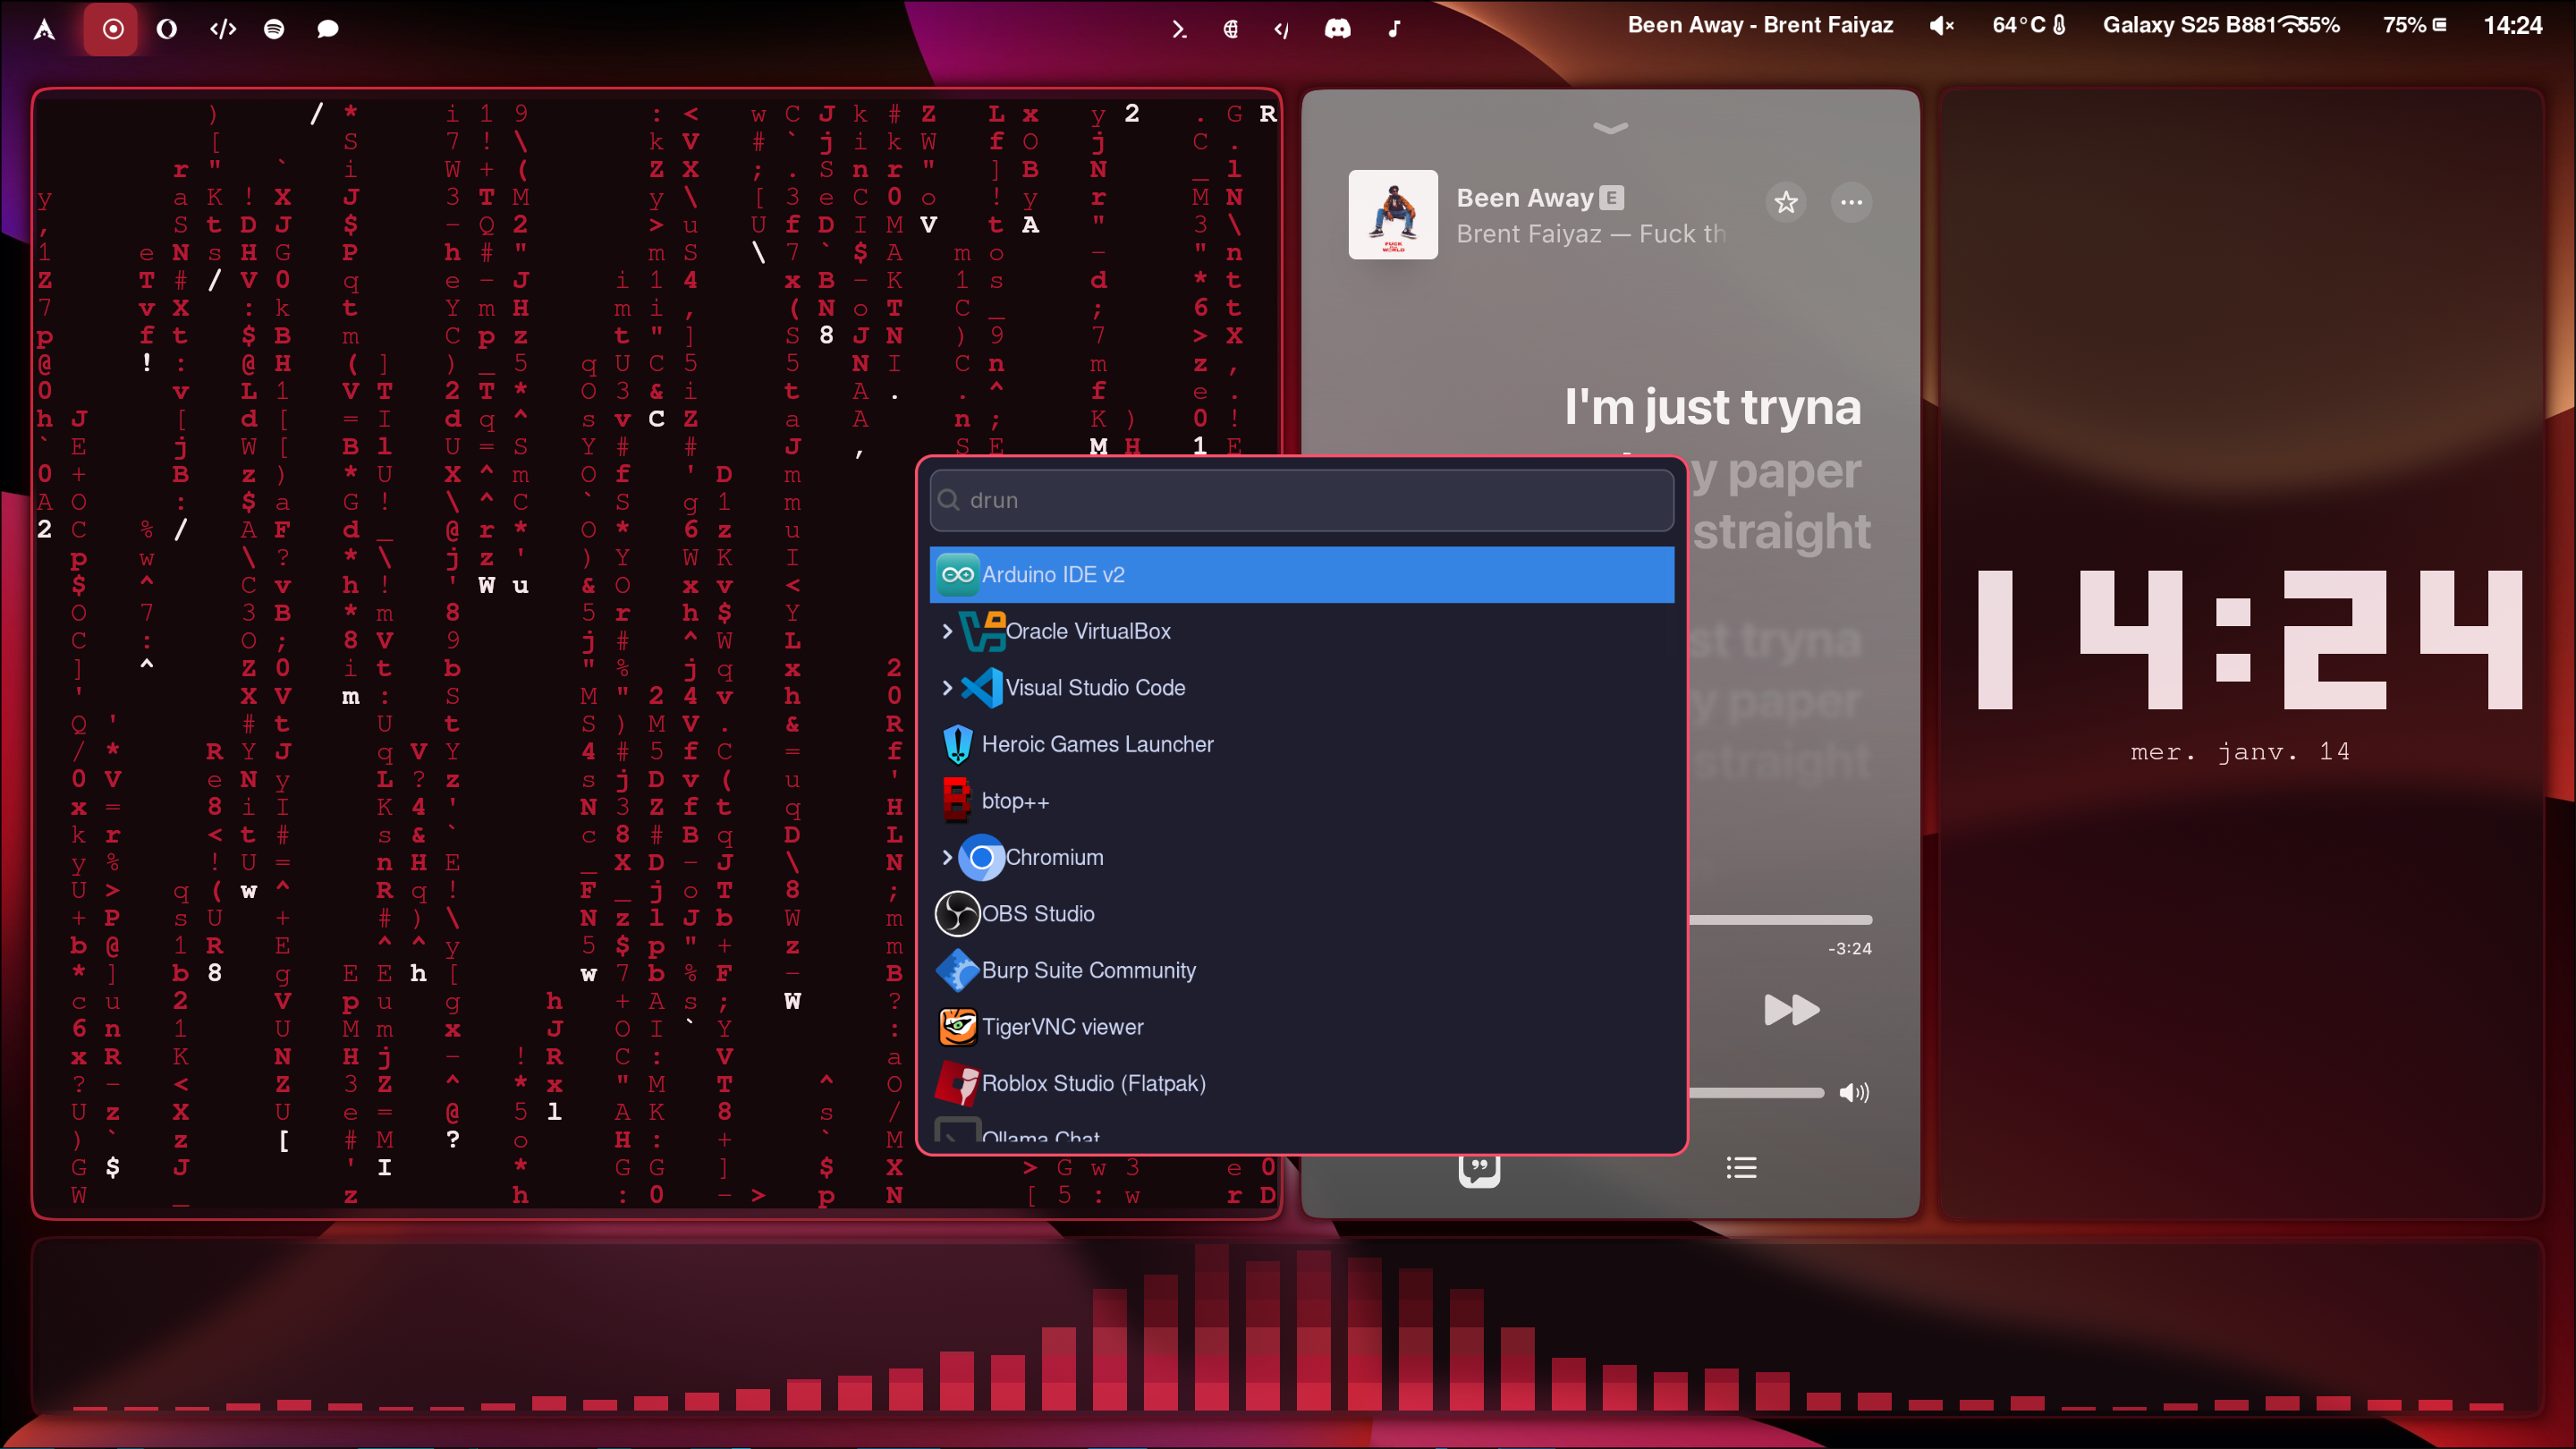Image resolution: width=2576 pixels, height=1449 pixels.
Task: Click the large 14:24 clock widget
Action: 2250,640
